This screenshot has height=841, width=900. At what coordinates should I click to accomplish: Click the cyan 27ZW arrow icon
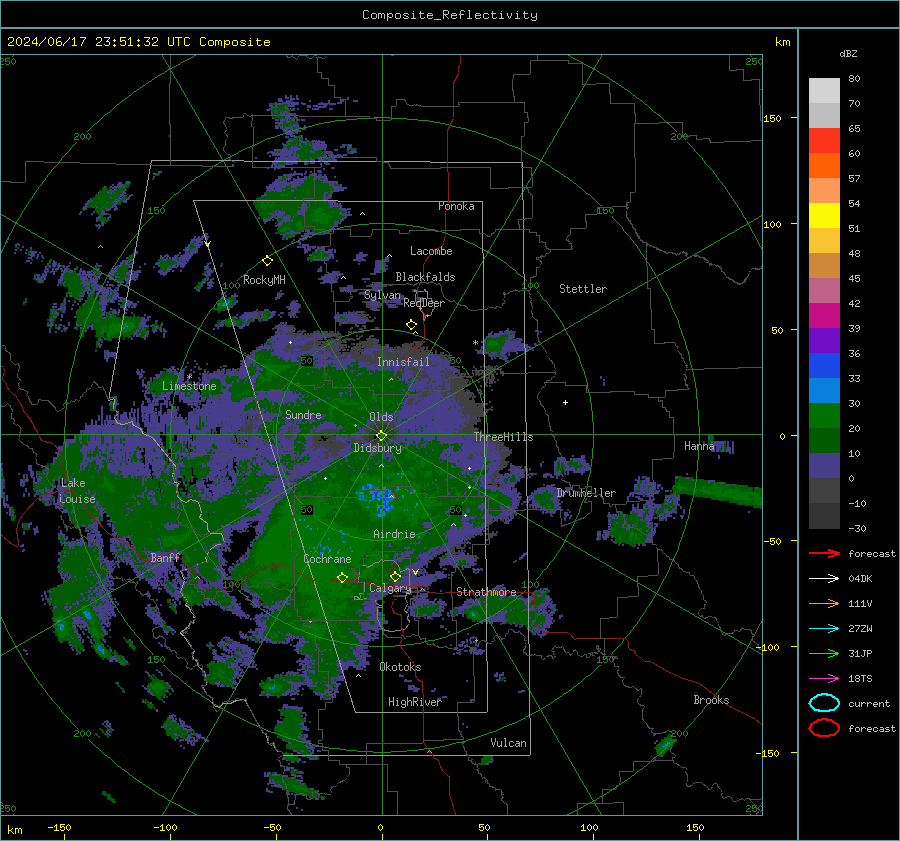824,629
